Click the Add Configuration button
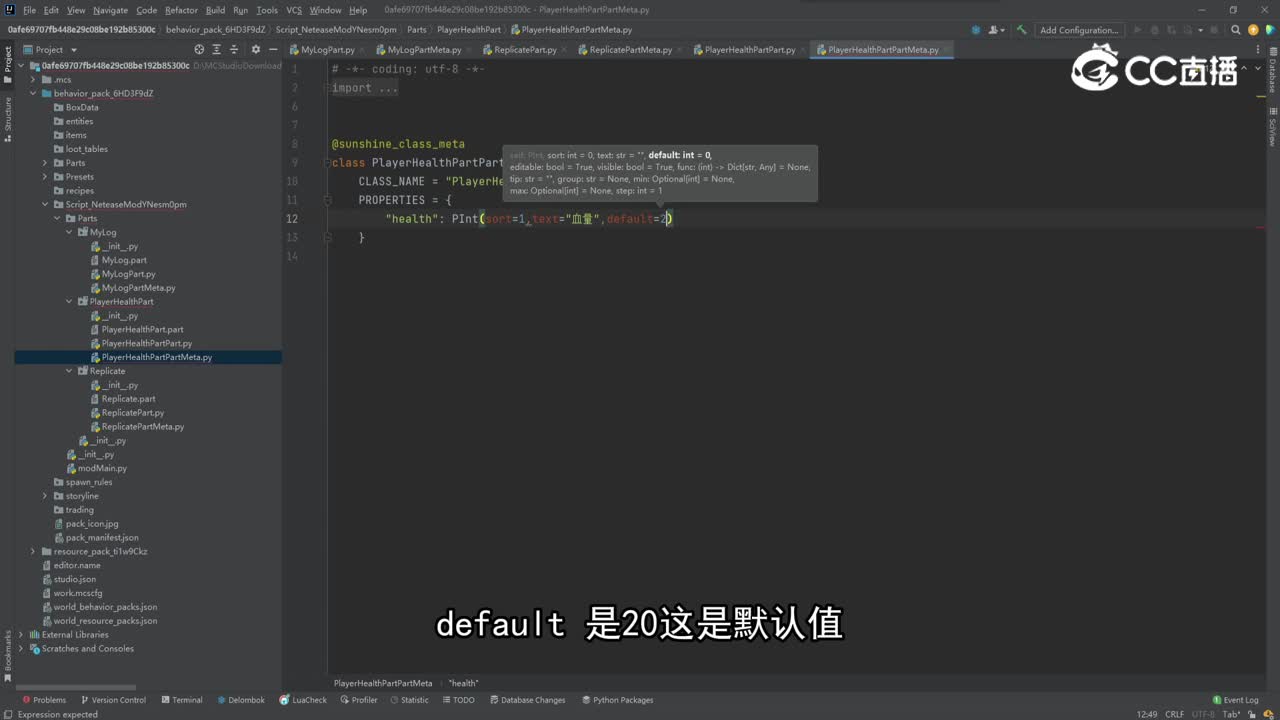 [1079, 30]
